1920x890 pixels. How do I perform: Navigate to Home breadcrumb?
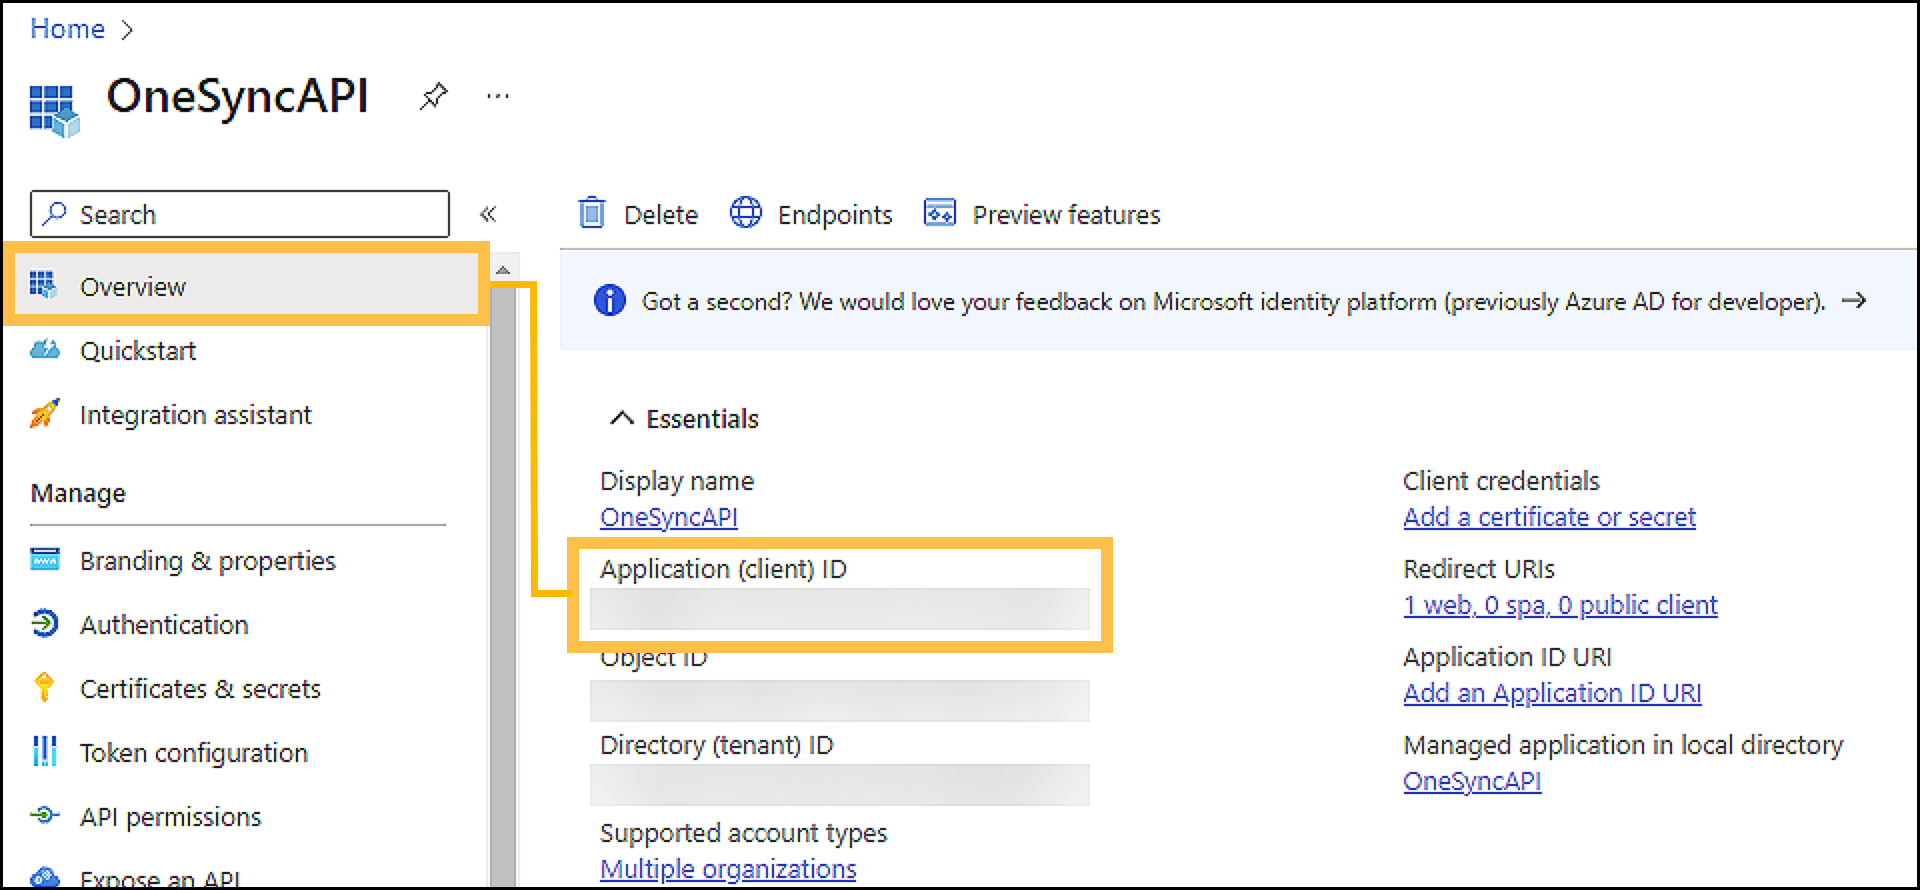pyautogui.click(x=67, y=29)
